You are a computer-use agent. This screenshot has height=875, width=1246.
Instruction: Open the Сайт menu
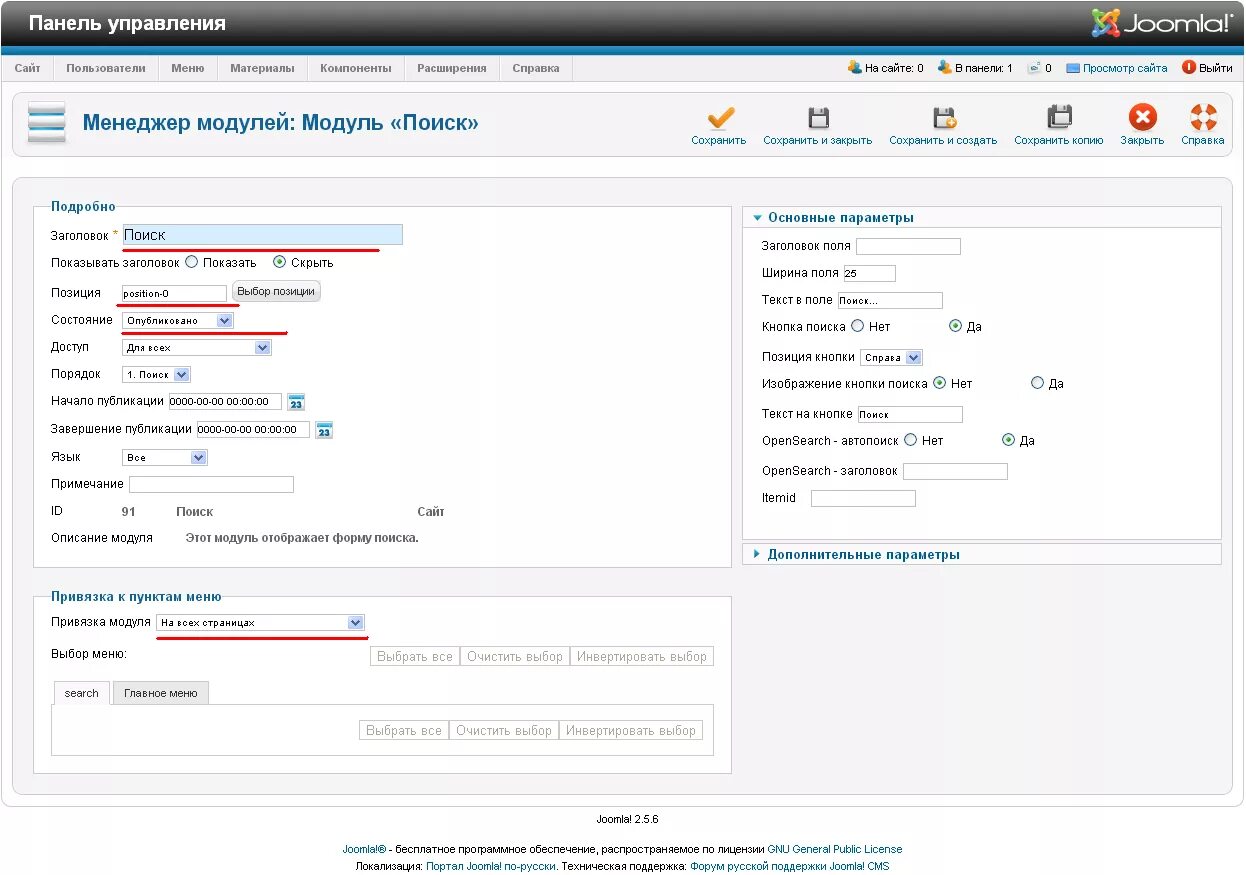(x=27, y=68)
